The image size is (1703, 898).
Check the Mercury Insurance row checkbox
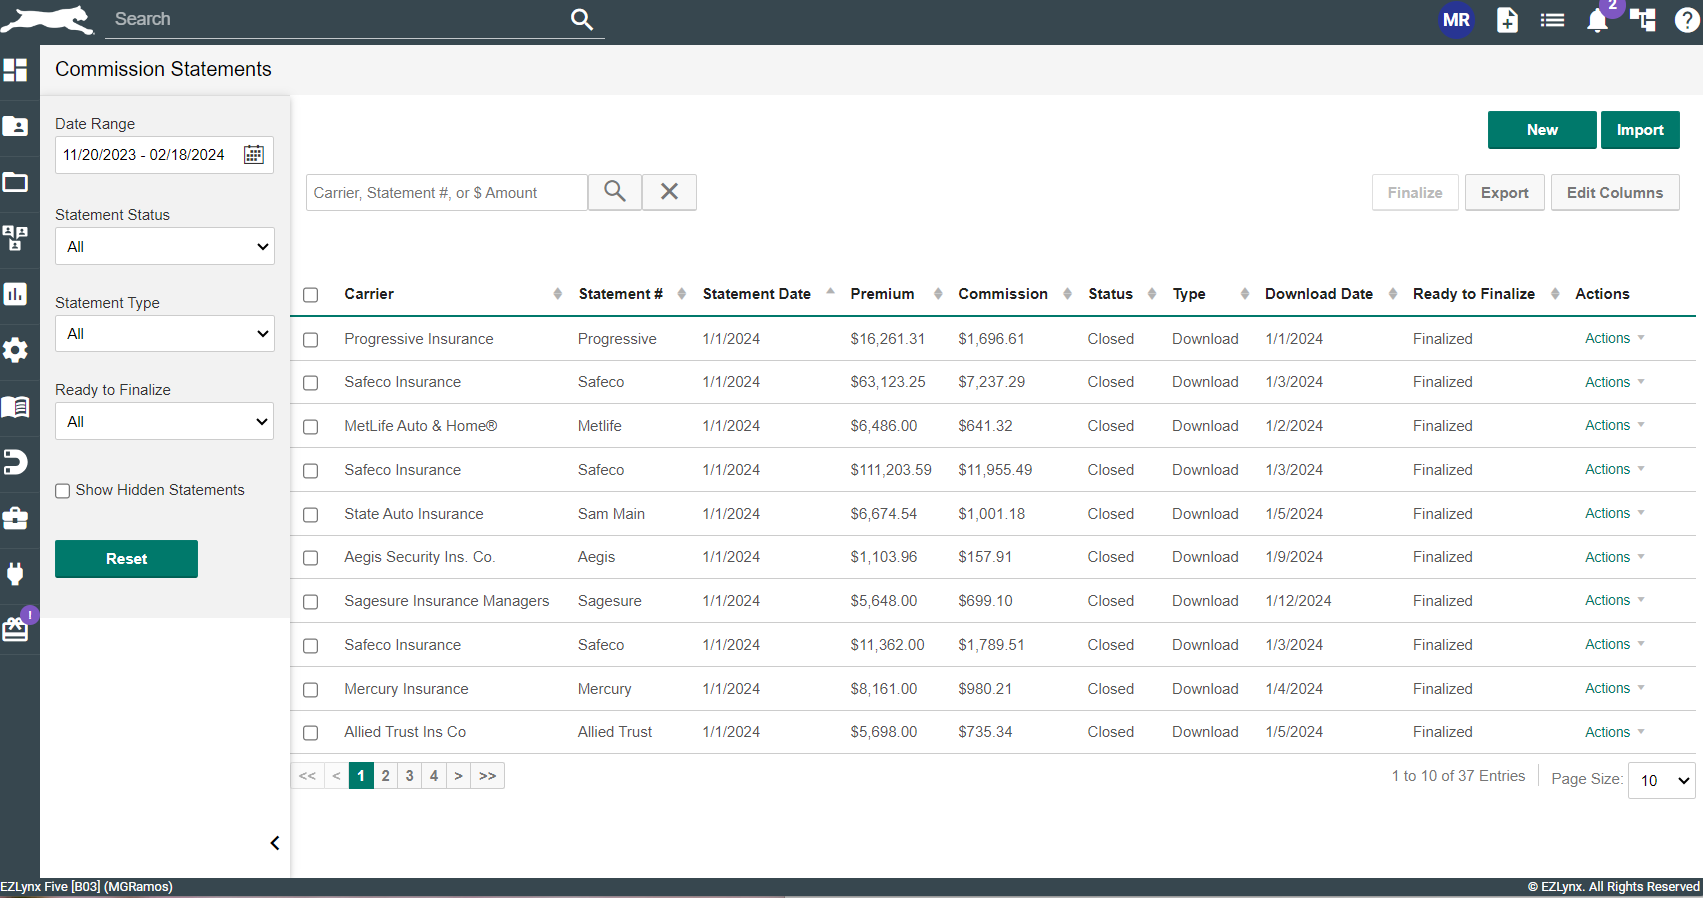(311, 690)
